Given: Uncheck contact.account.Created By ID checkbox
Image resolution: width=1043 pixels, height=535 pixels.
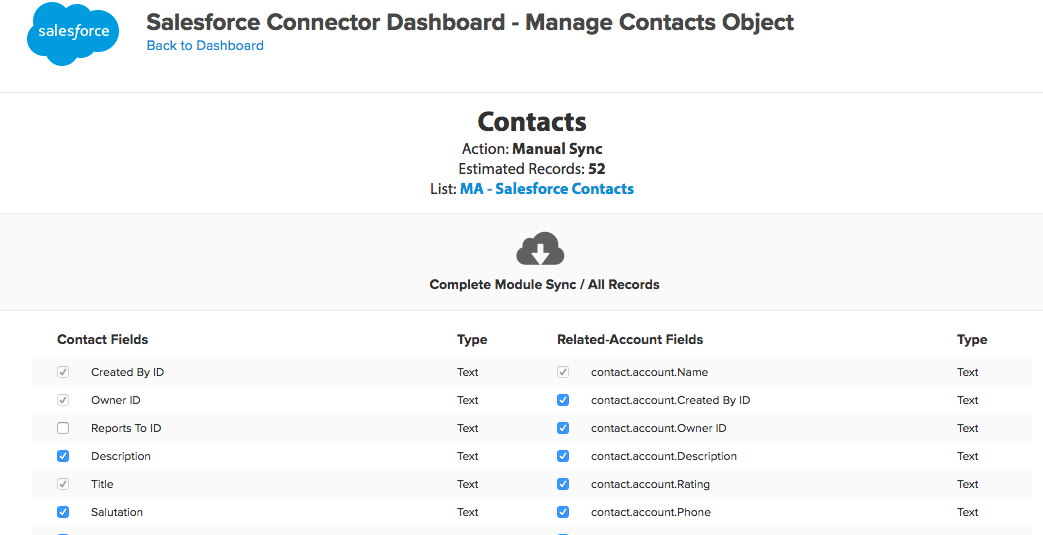Looking at the screenshot, I should tap(563, 400).
